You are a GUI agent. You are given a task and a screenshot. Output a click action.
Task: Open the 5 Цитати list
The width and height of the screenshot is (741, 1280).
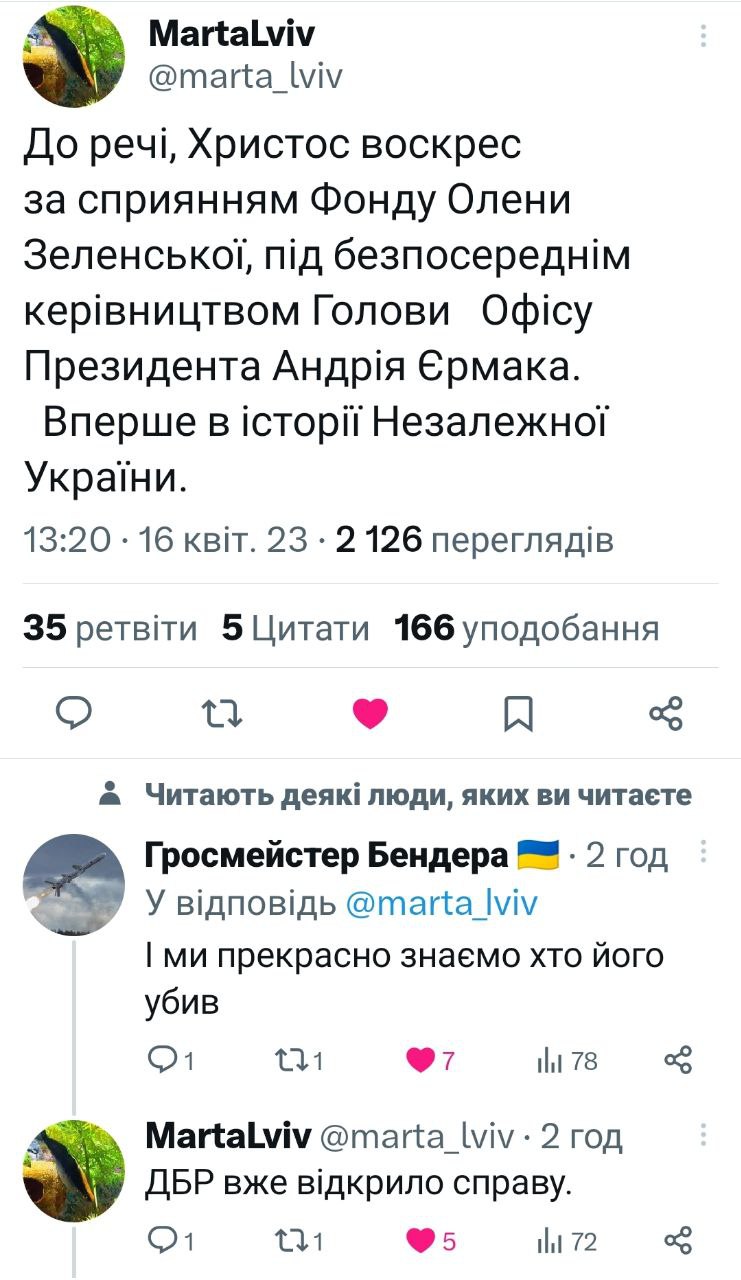(296, 628)
